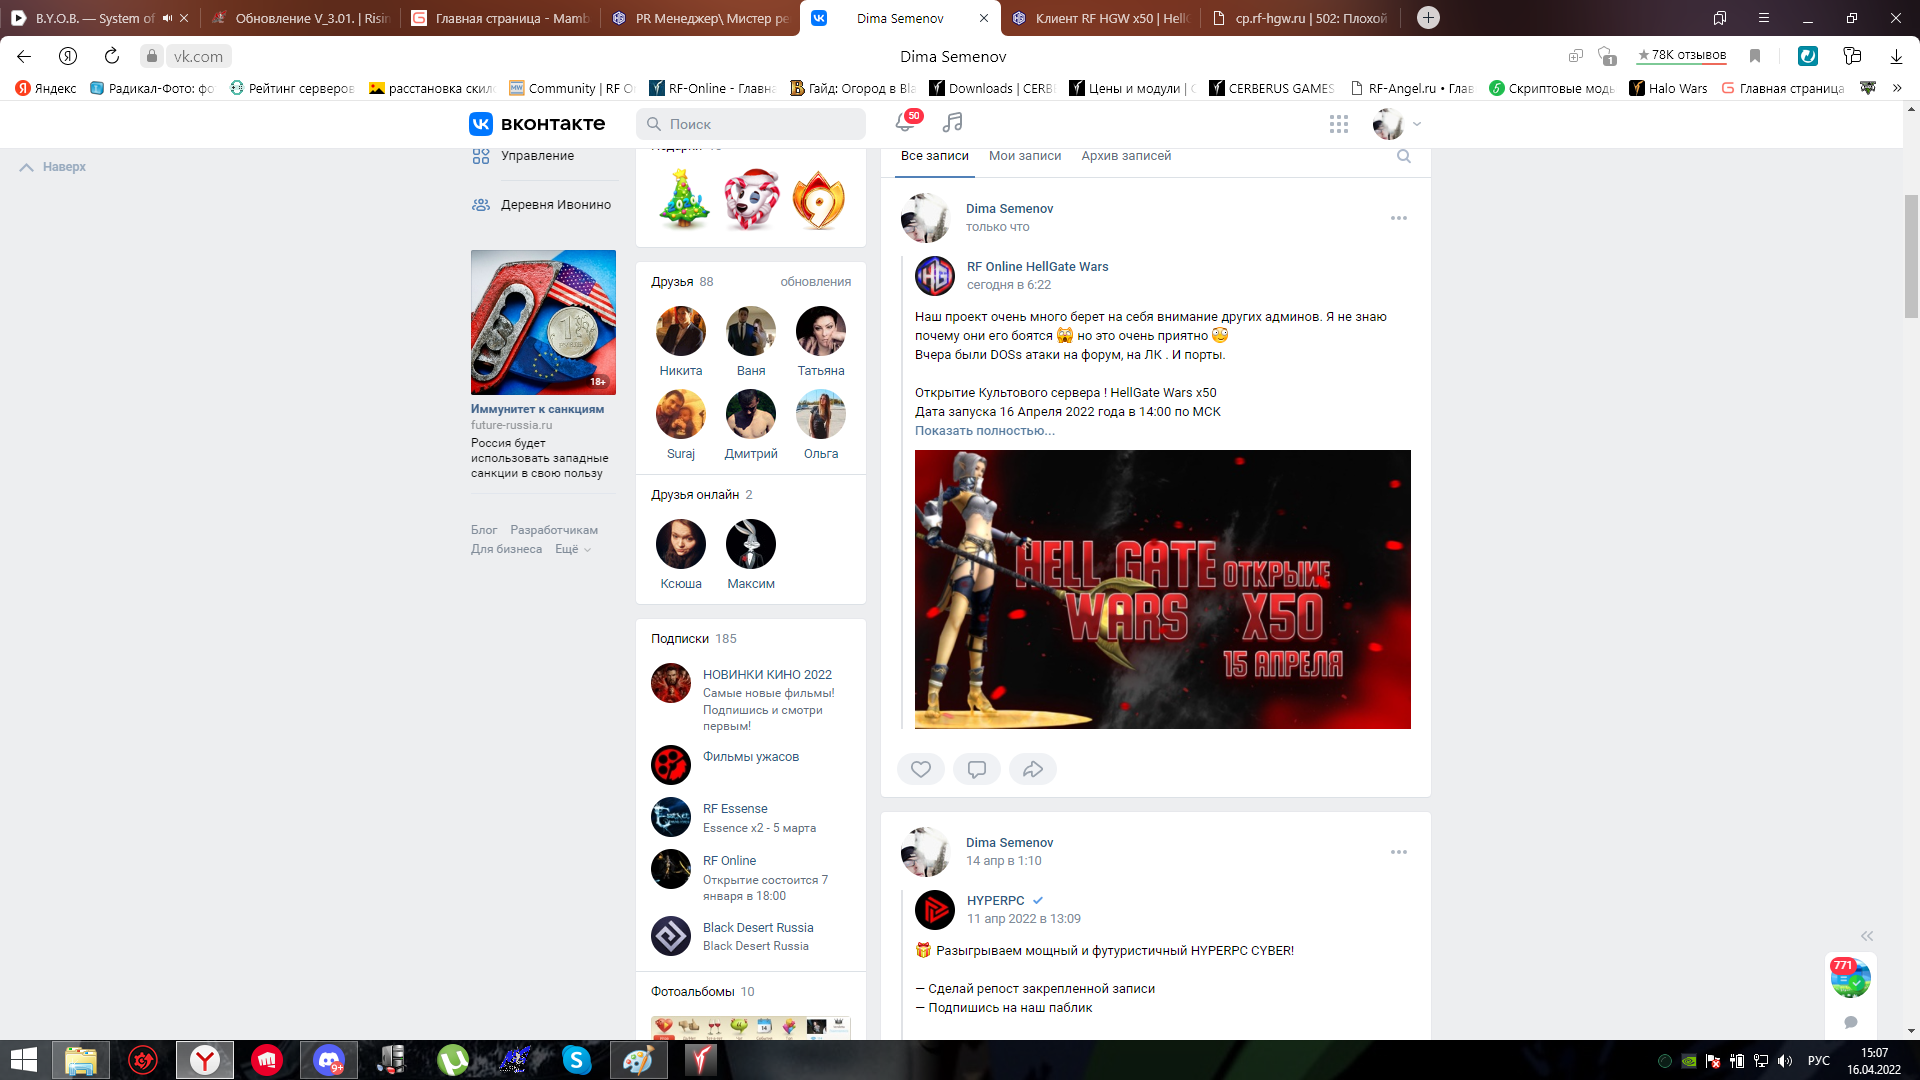Switch to Мои записи tab

click(1025, 156)
